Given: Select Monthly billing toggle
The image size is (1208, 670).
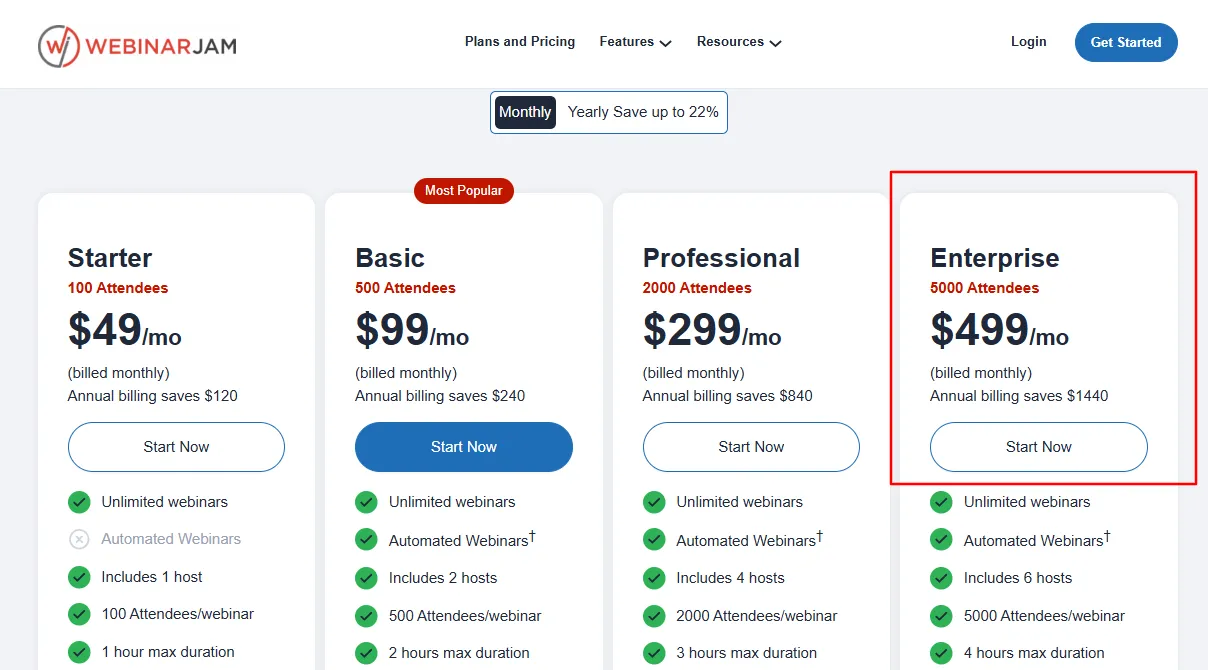Looking at the screenshot, I should pyautogui.click(x=525, y=112).
